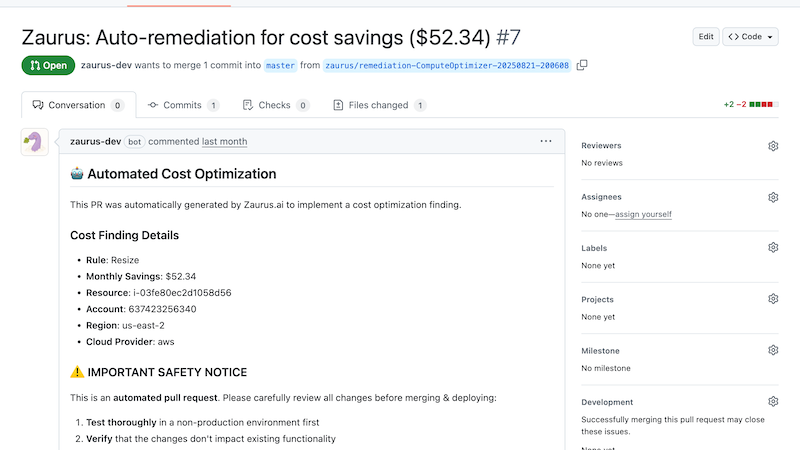The image size is (800, 450).
Task: Open Projects settings gear
Action: 773,299
